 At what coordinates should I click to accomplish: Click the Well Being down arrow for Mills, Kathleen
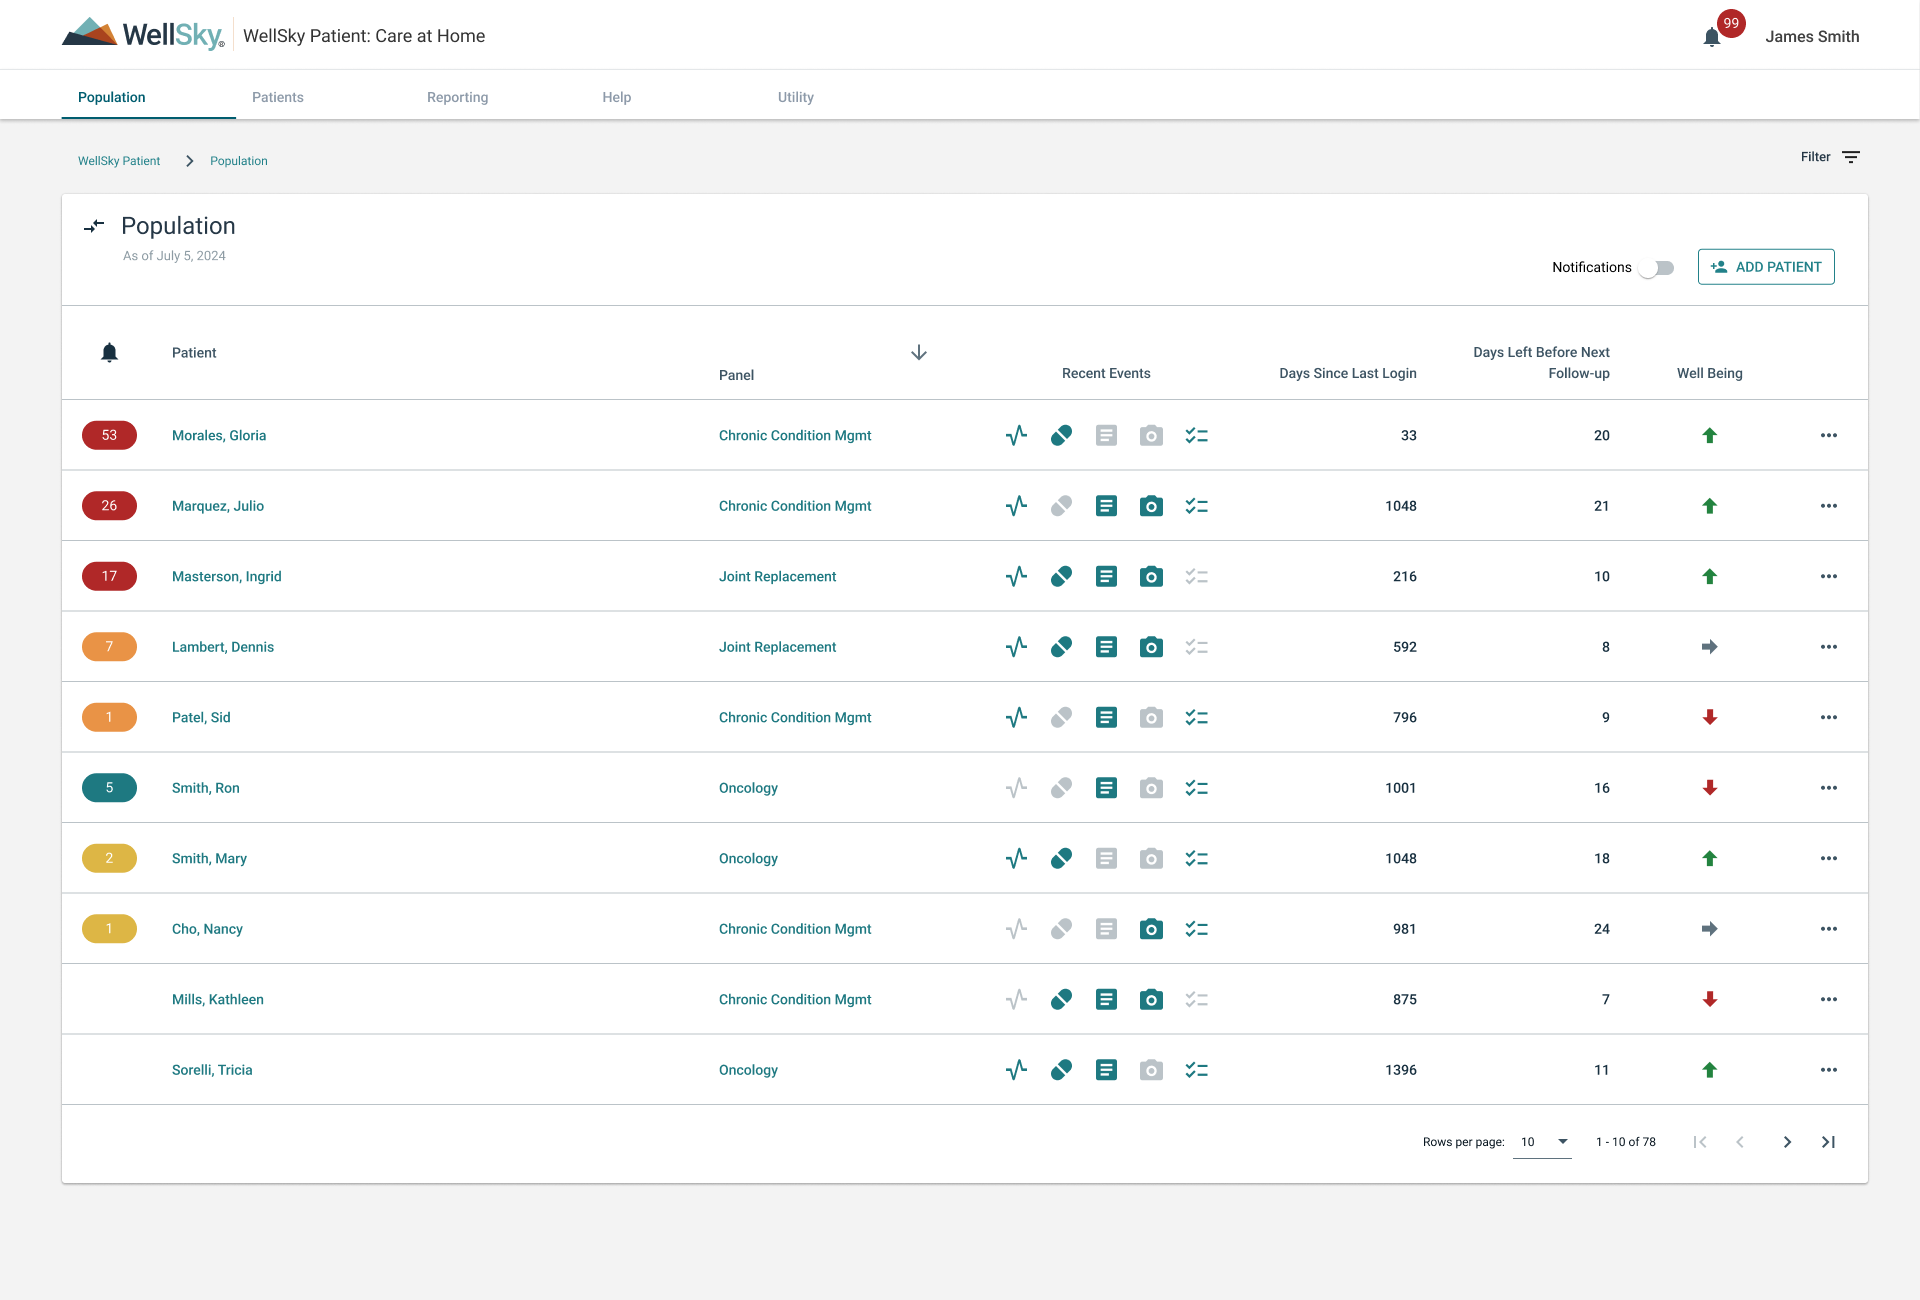(1710, 999)
